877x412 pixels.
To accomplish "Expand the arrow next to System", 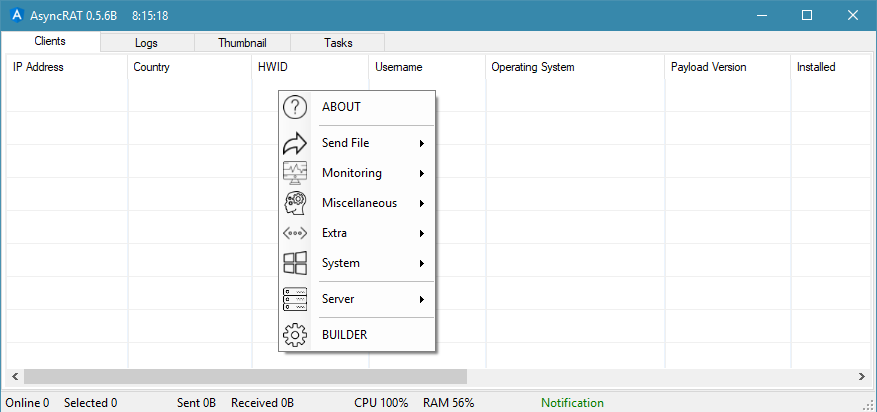I will pos(422,264).
